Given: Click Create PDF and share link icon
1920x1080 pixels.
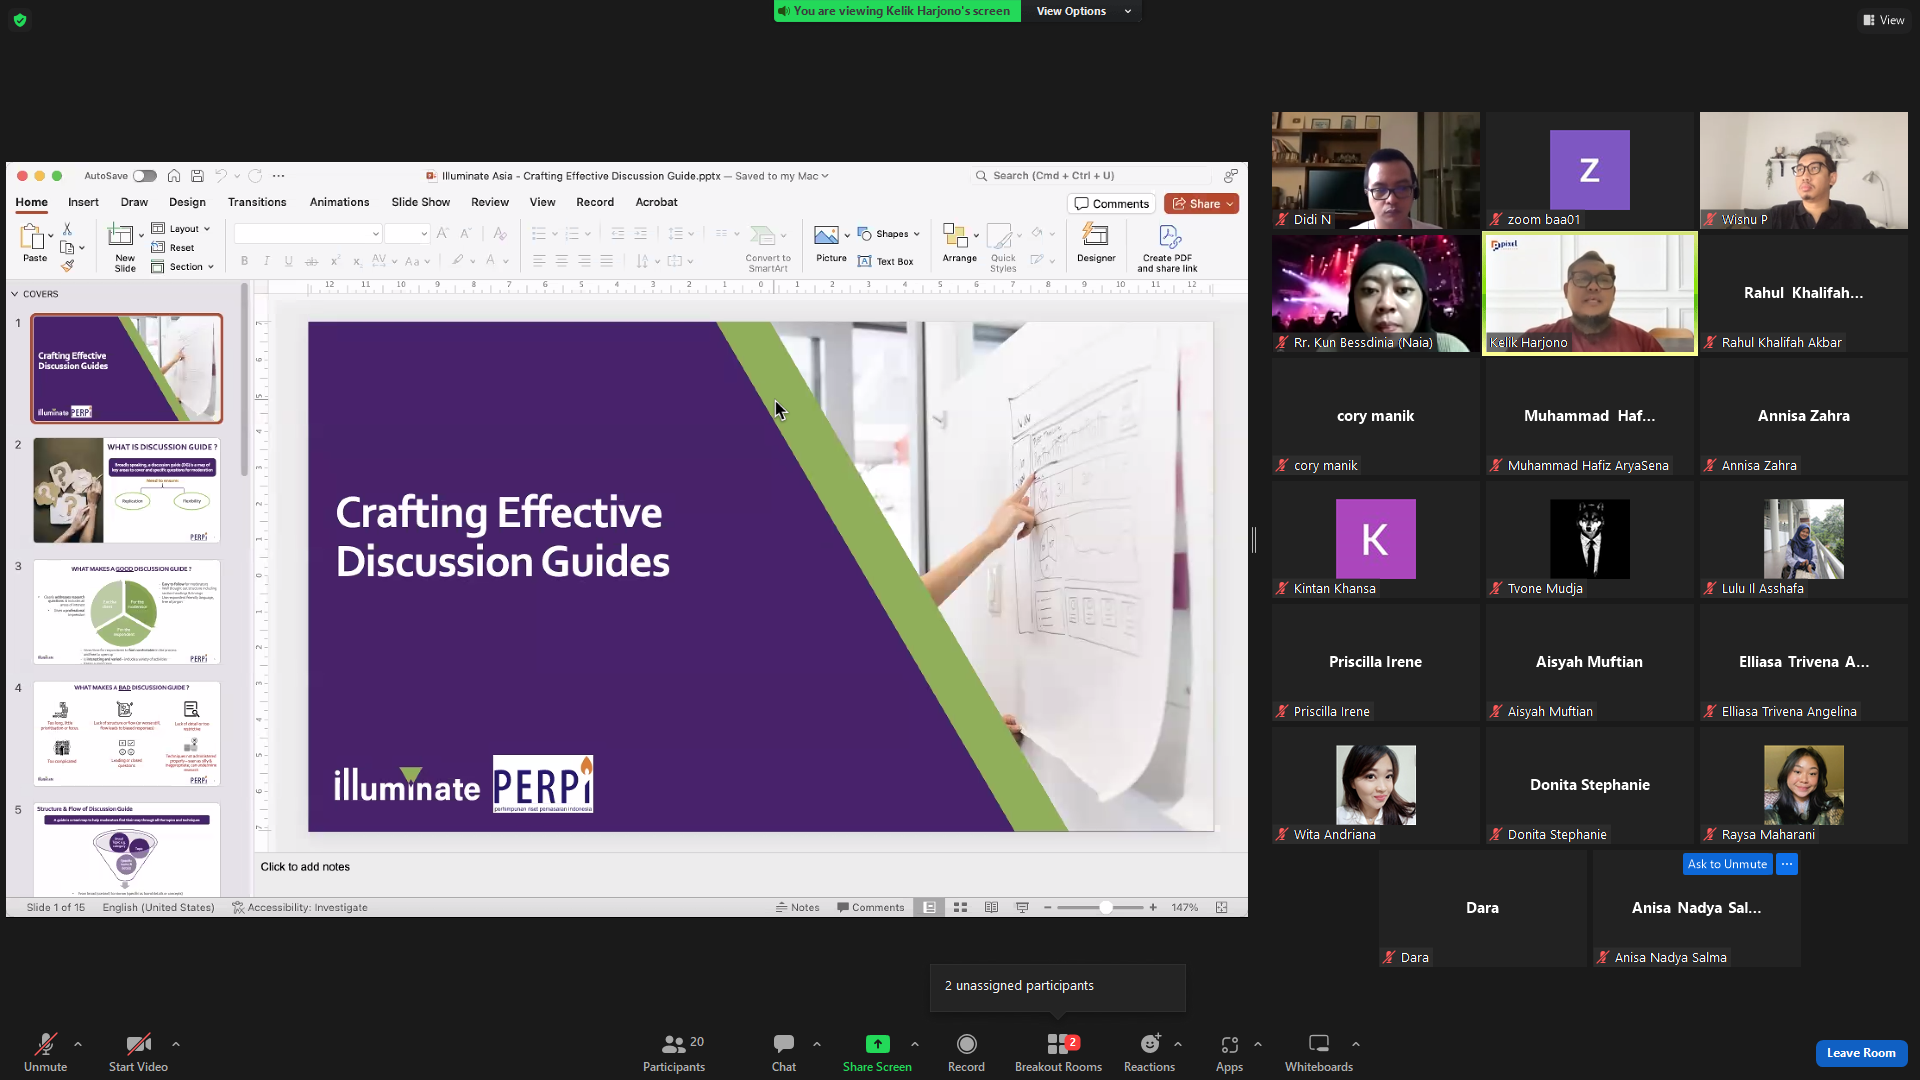Looking at the screenshot, I should (1169, 236).
